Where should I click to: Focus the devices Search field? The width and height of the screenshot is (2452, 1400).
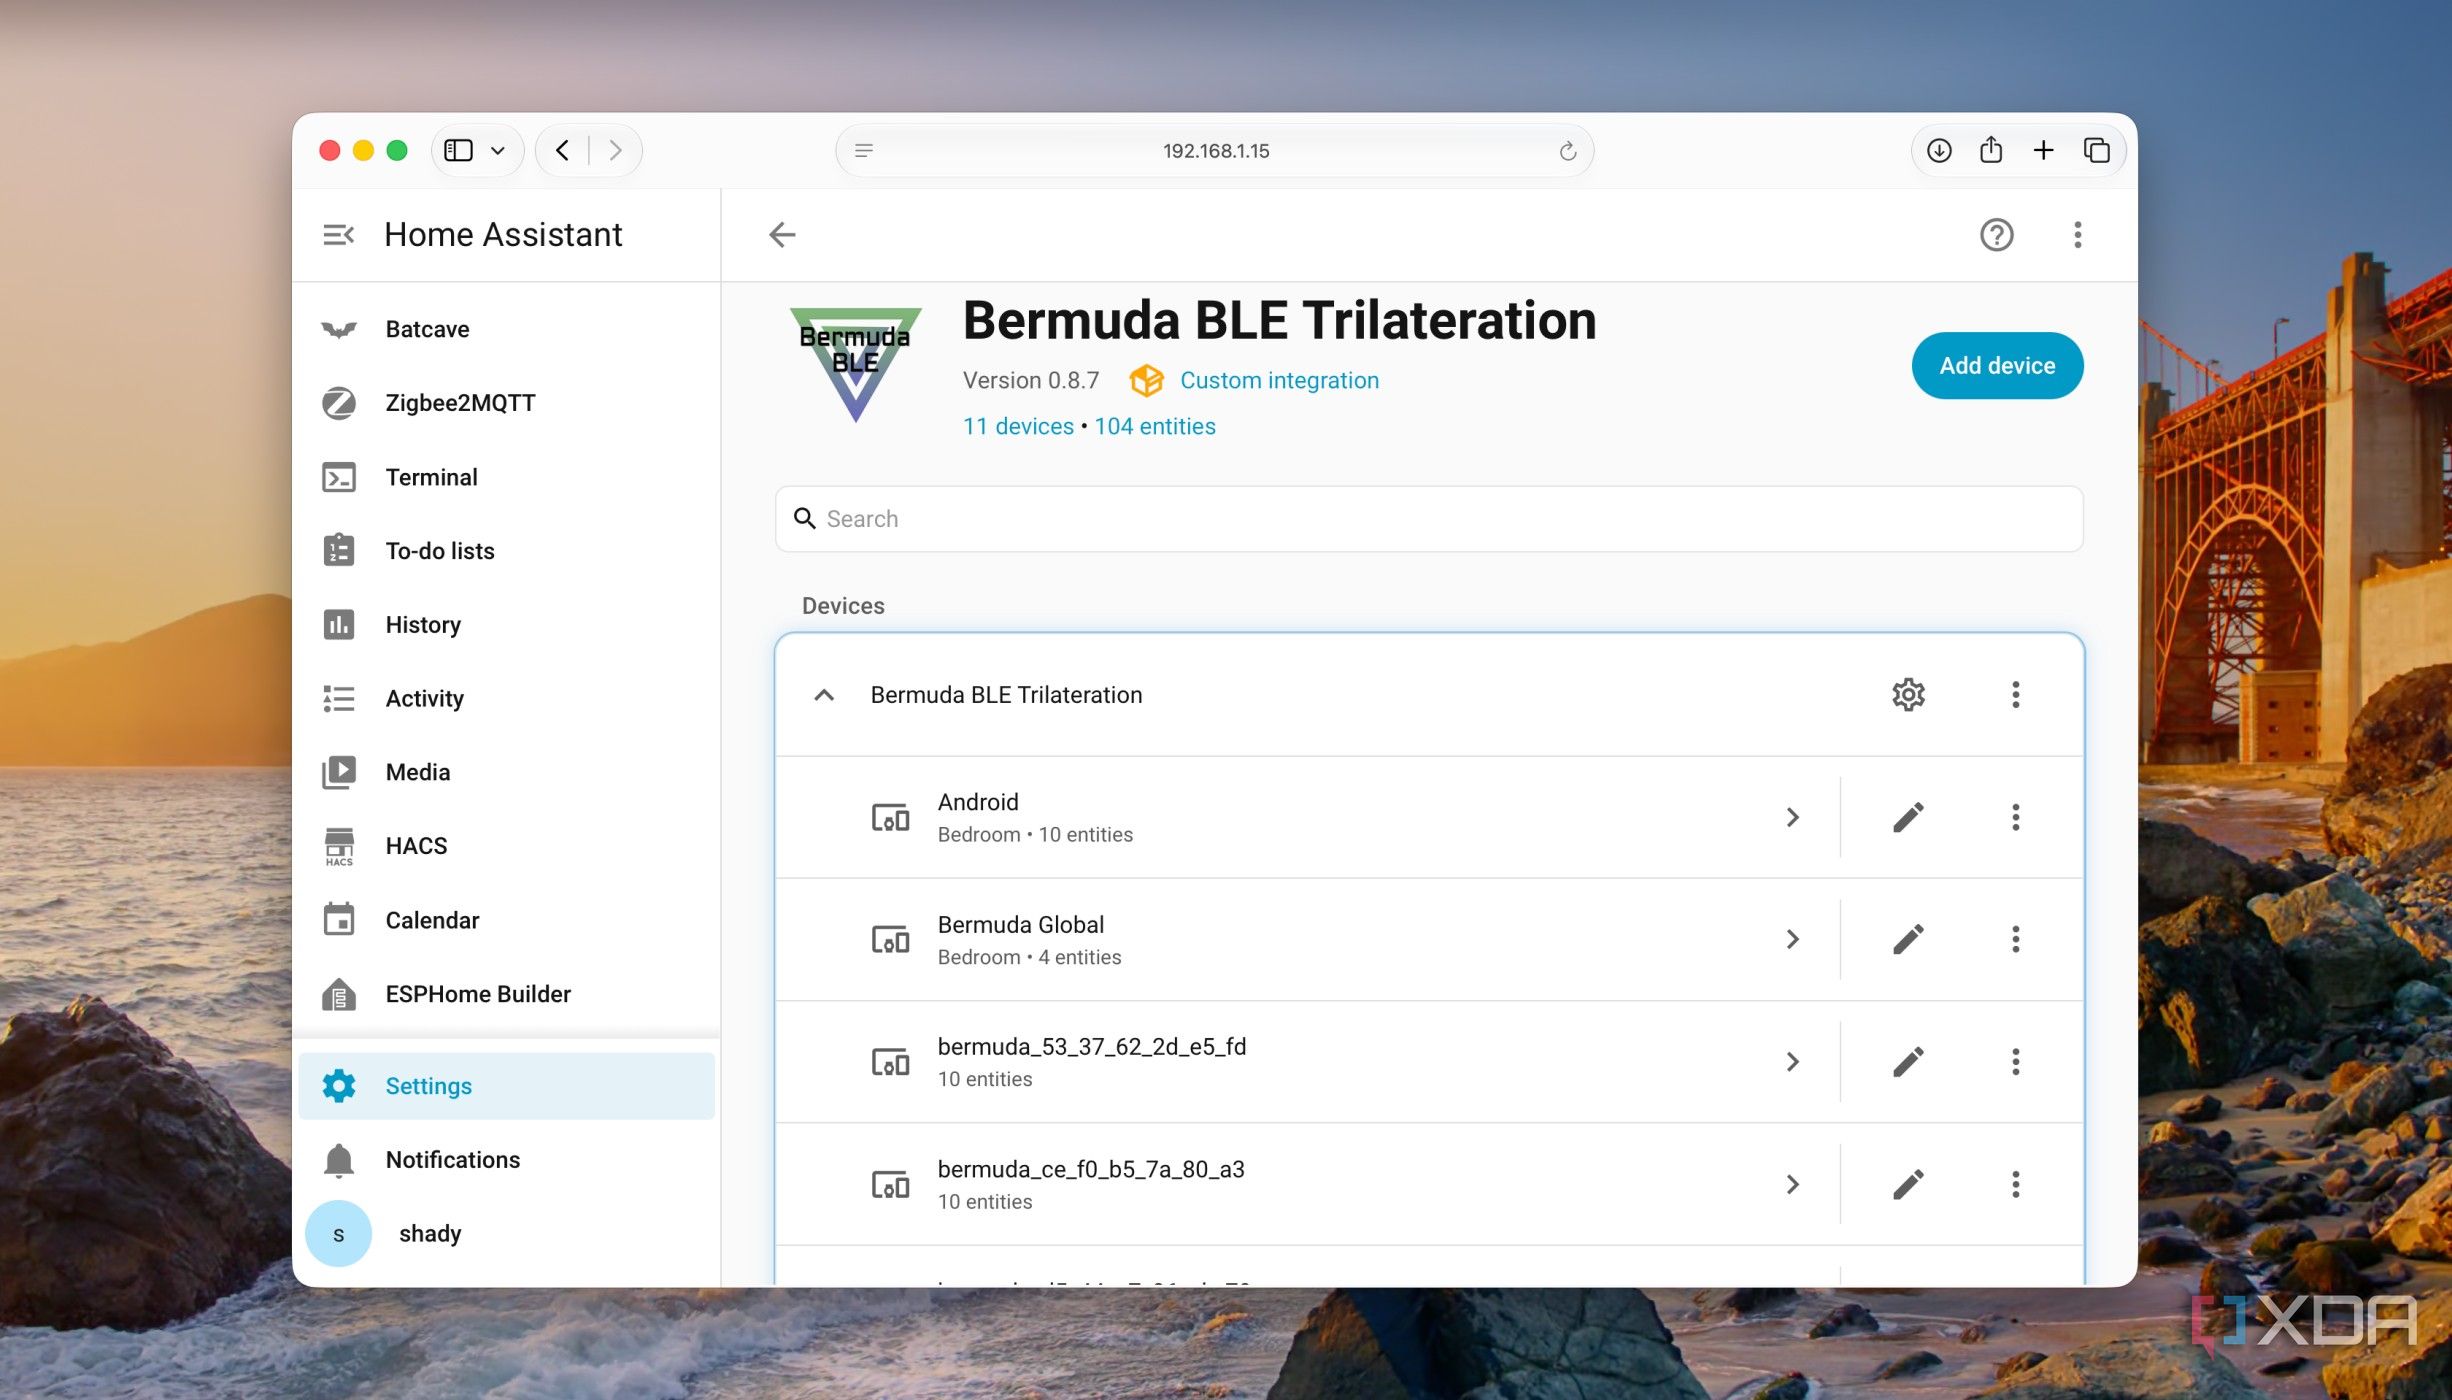click(1429, 519)
